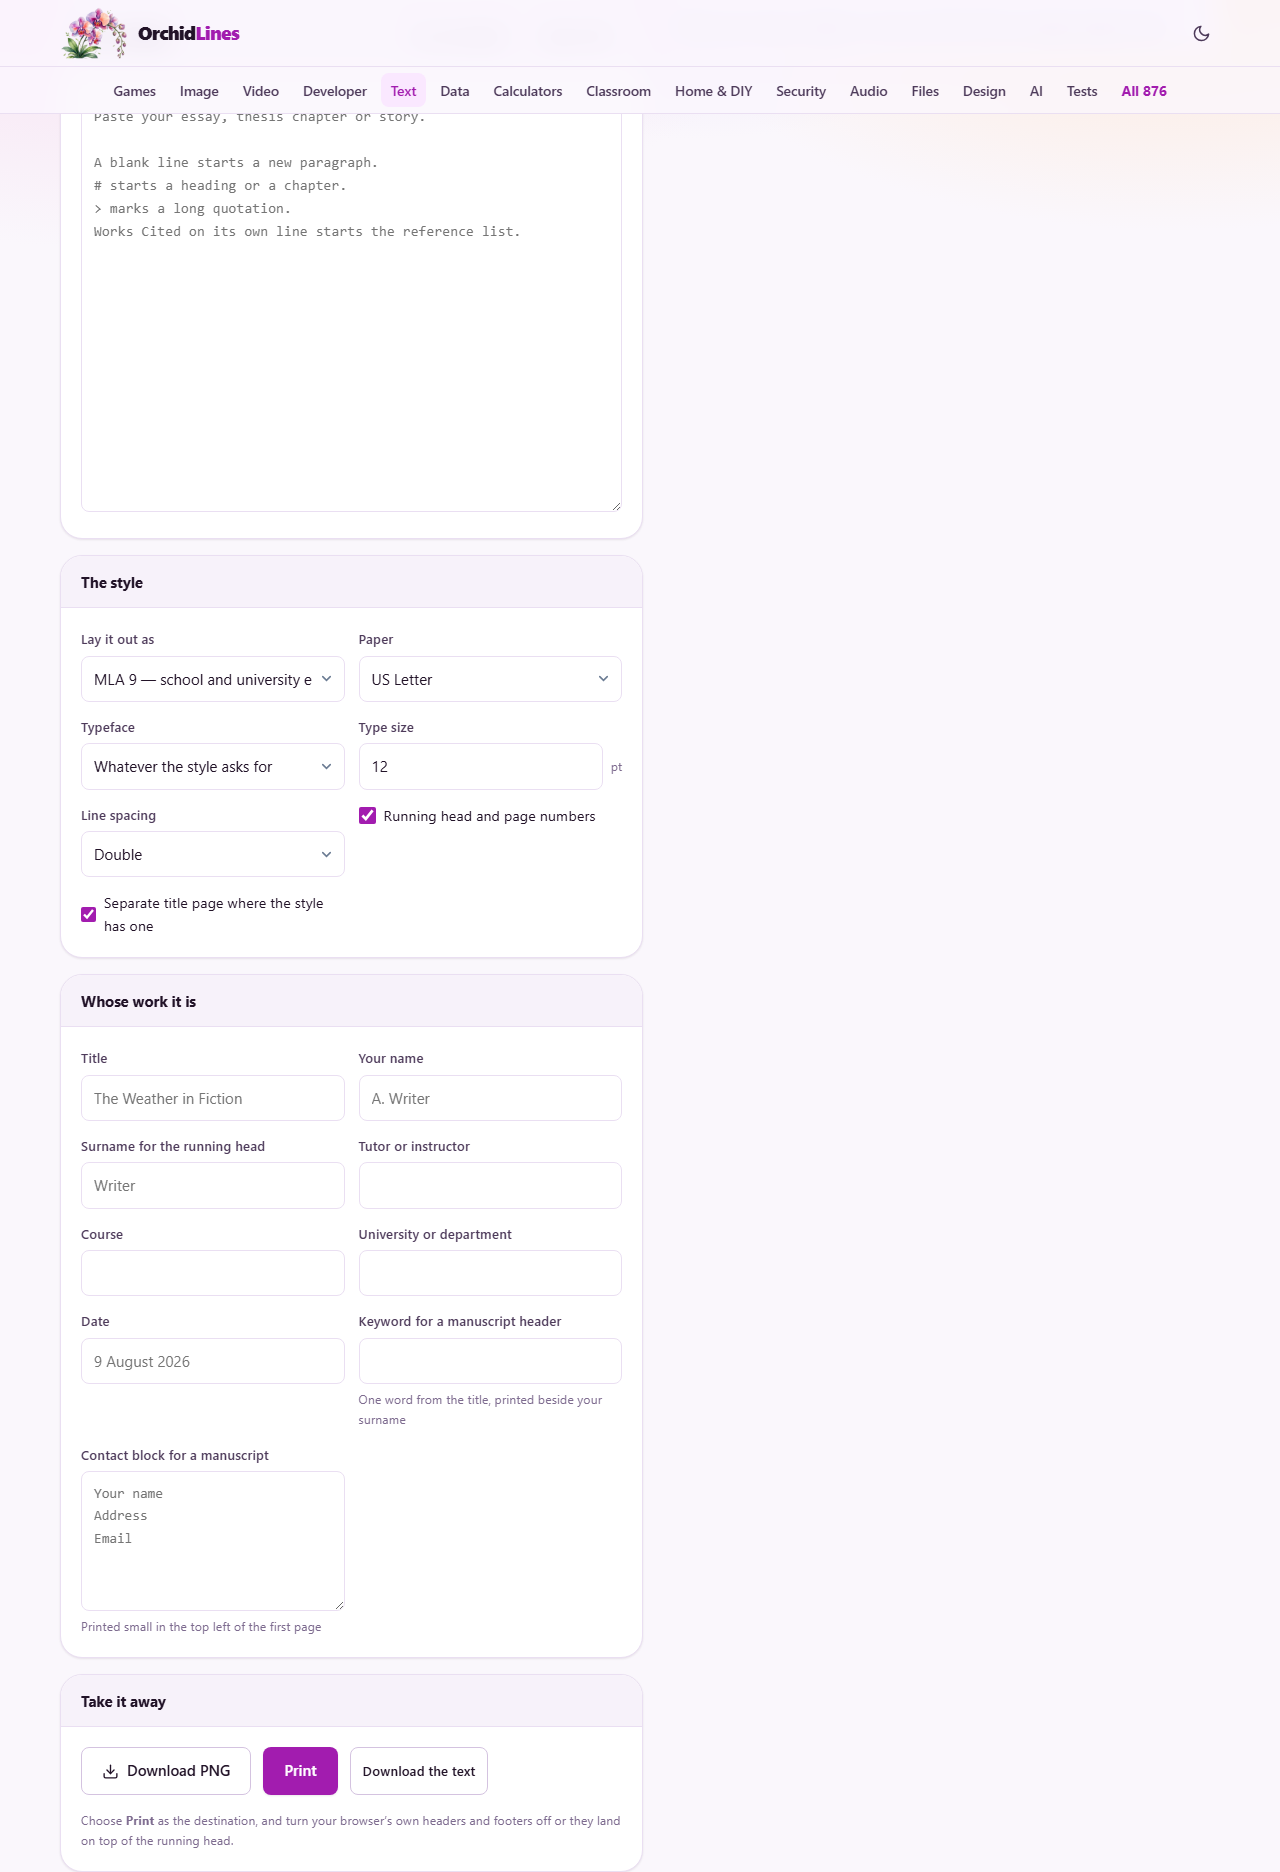Click the Title input field
Viewport: 1280px width, 1872px height.
pyautogui.click(x=212, y=1098)
